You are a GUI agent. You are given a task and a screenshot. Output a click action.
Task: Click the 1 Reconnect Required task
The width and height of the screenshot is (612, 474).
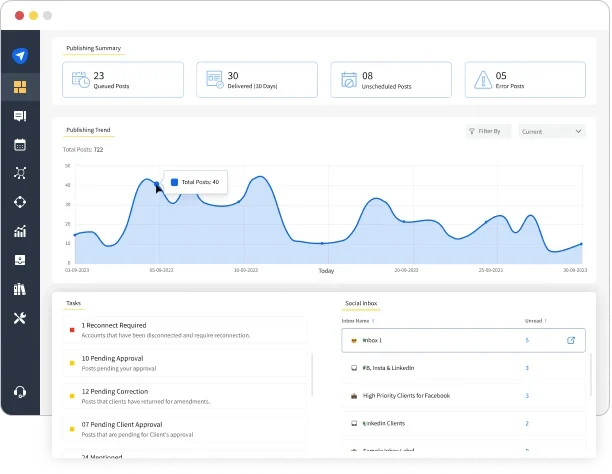[x=114, y=325]
